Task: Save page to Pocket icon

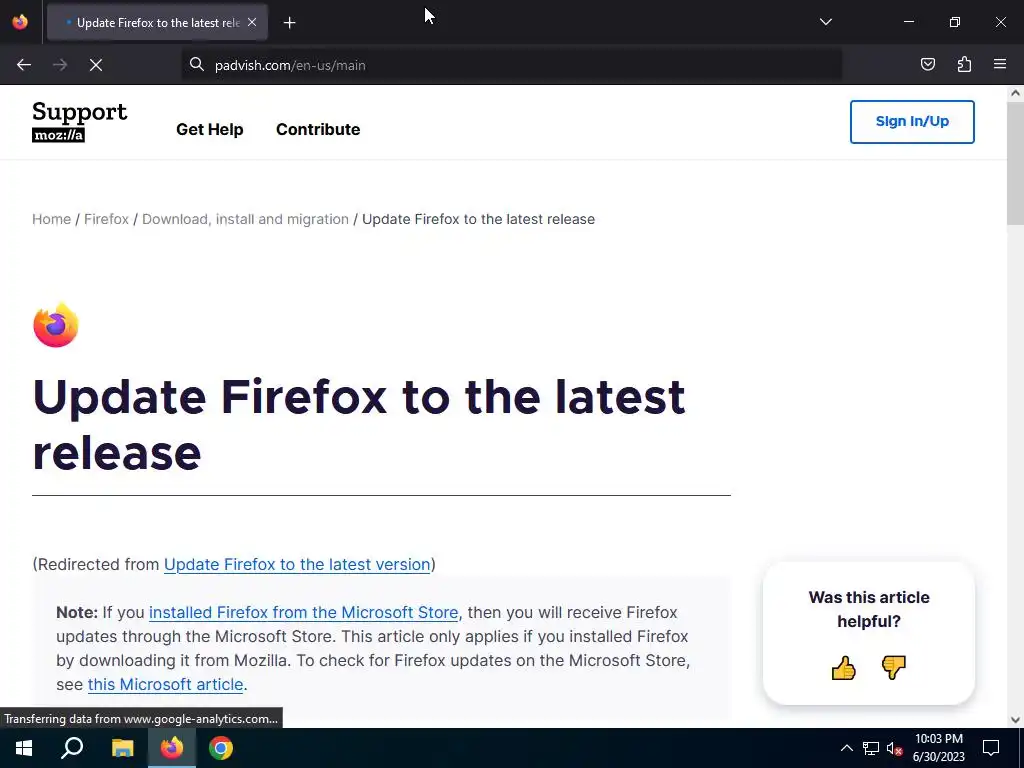Action: pyautogui.click(x=927, y=64)
